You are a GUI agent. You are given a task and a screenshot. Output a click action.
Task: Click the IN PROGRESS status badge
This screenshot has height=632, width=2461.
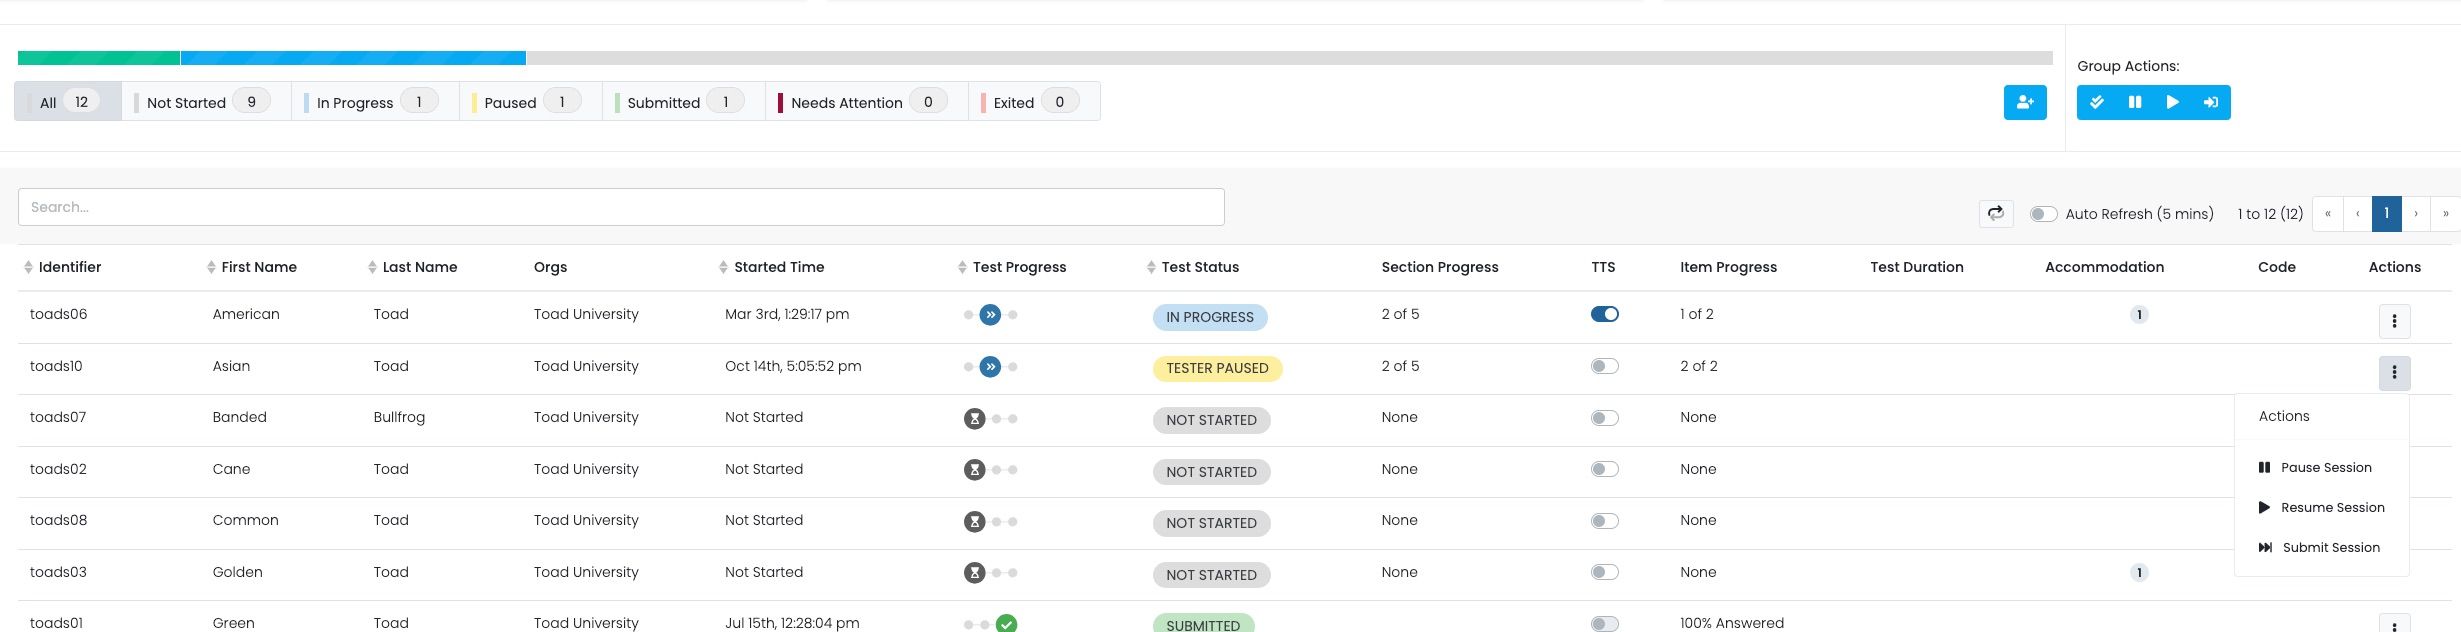pyautogui.click(x=1210, y=317)
